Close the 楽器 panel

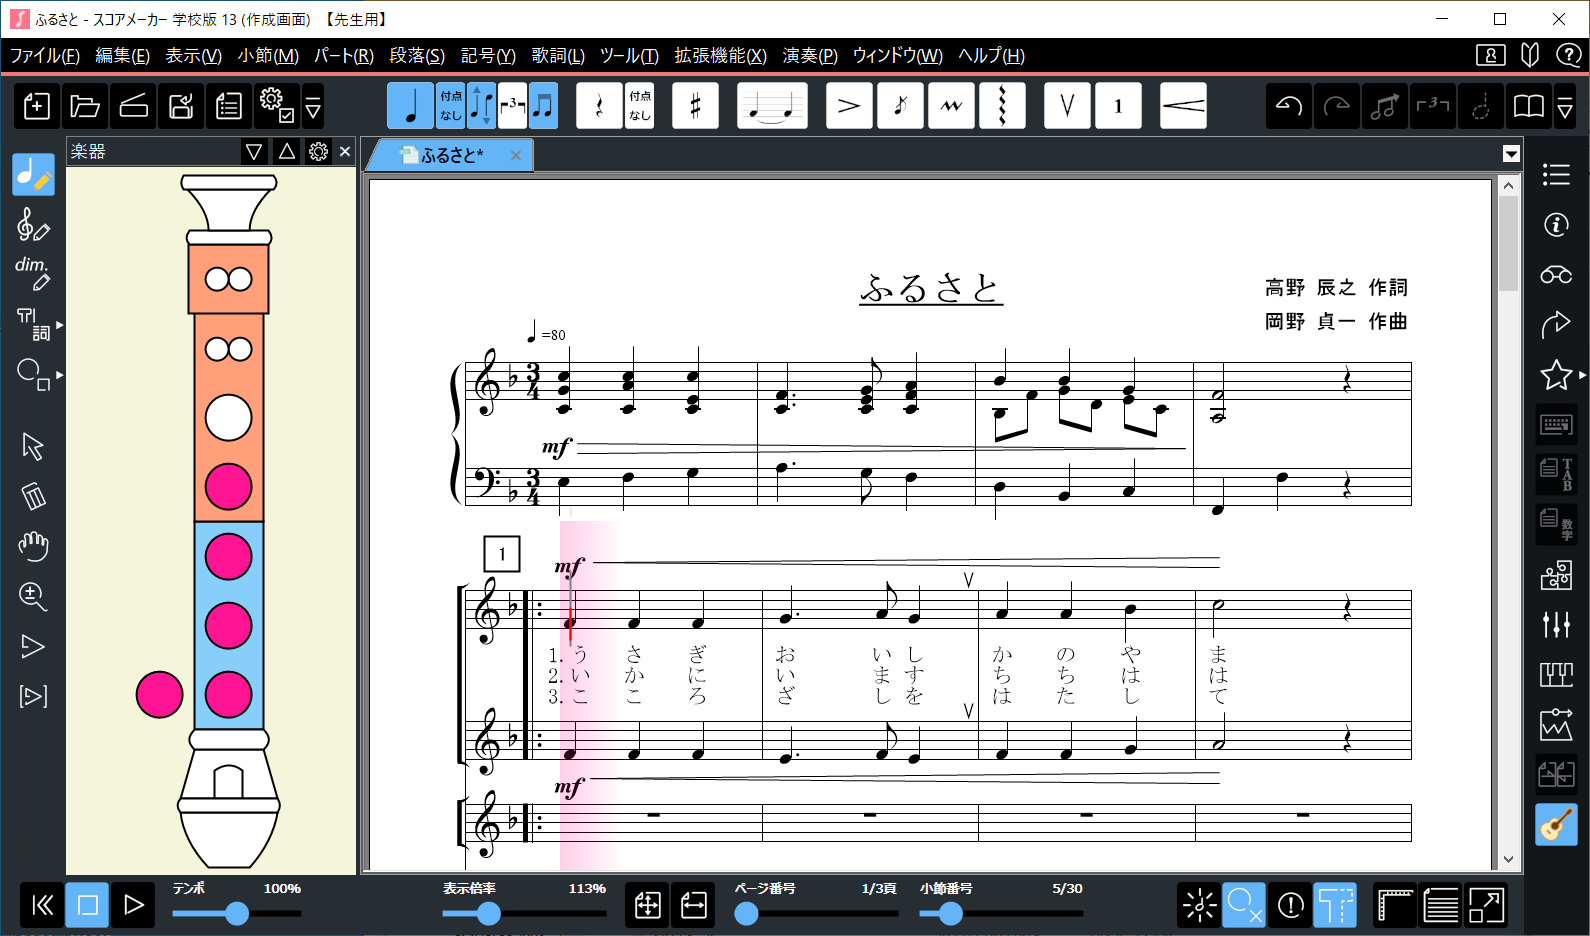[345, 152]
